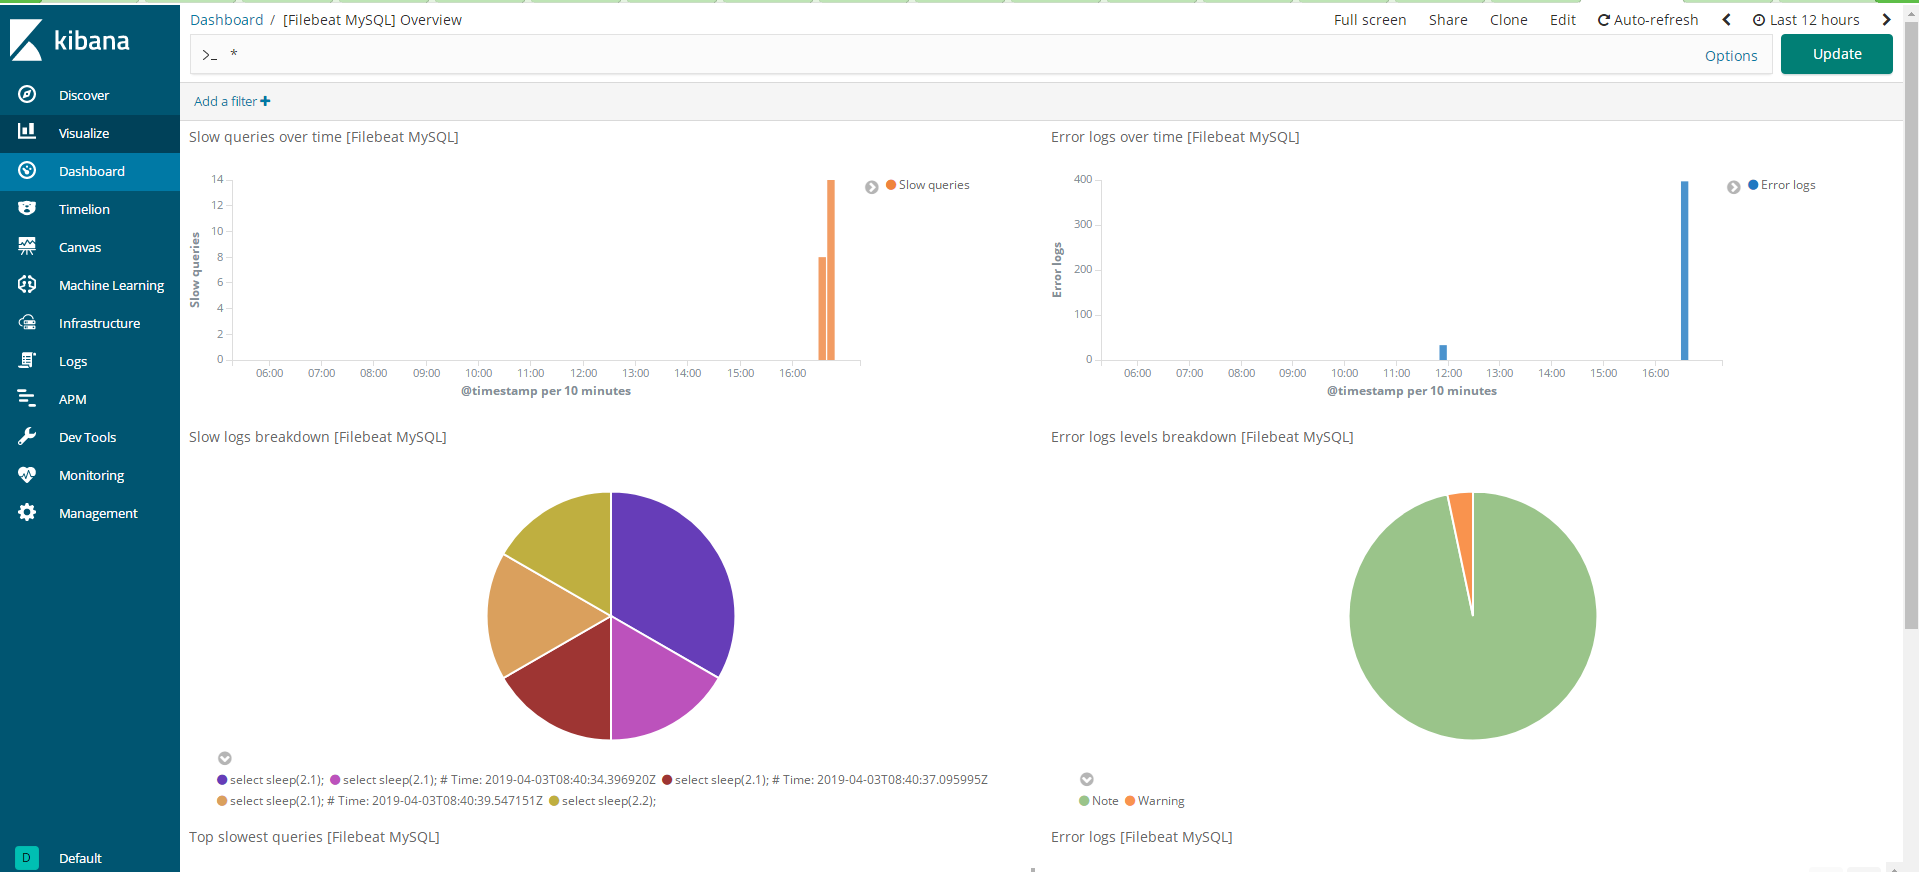Open Management gear icon

pos(27,512)
